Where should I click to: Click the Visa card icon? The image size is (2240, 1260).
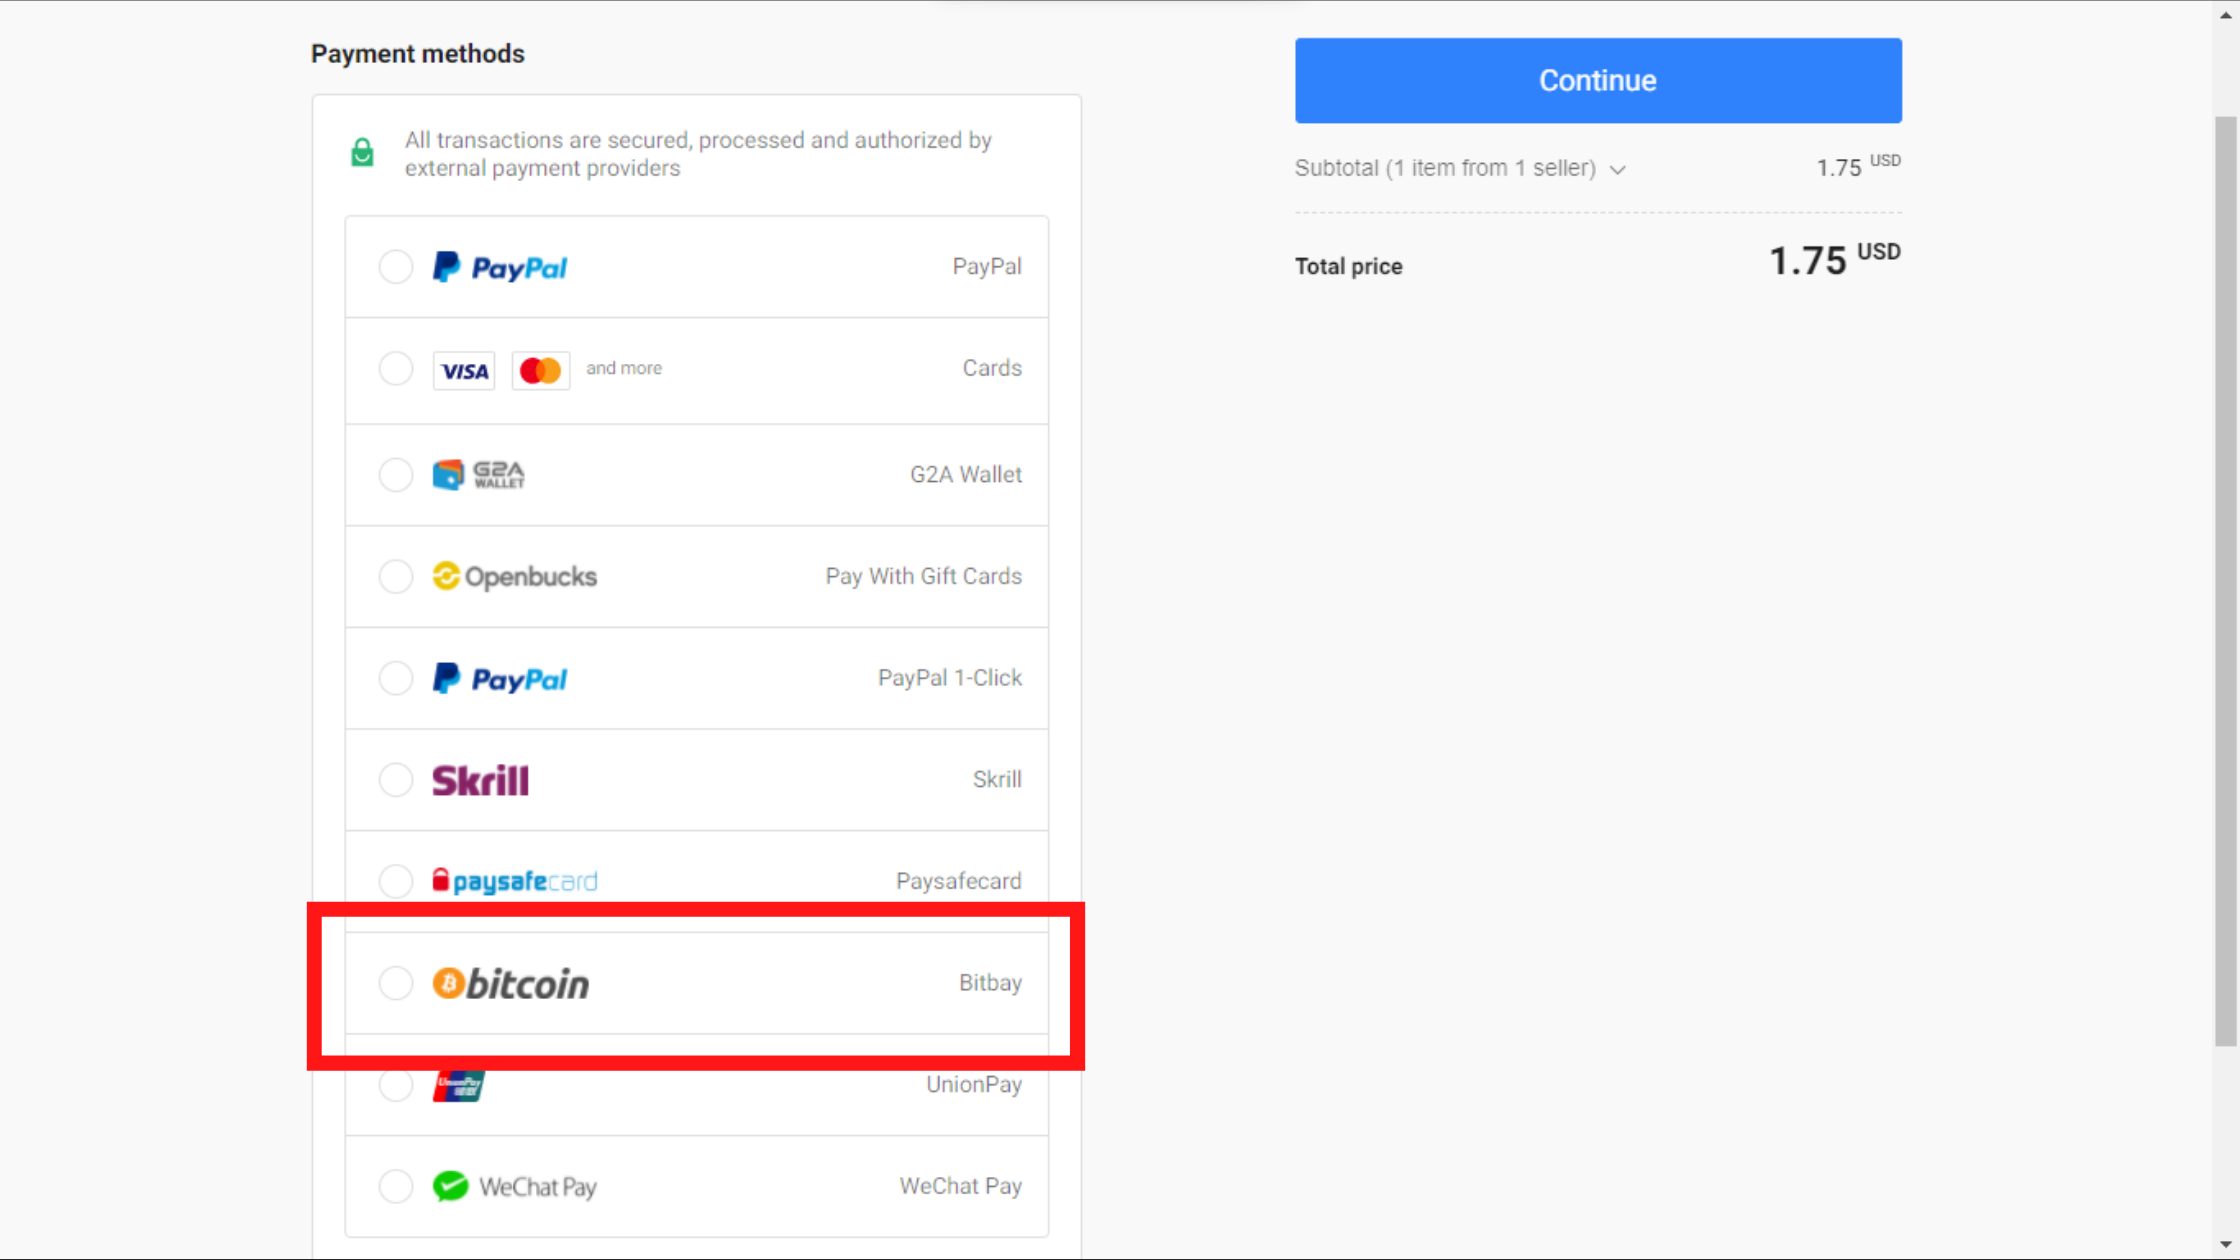click(x=464, y=371)
